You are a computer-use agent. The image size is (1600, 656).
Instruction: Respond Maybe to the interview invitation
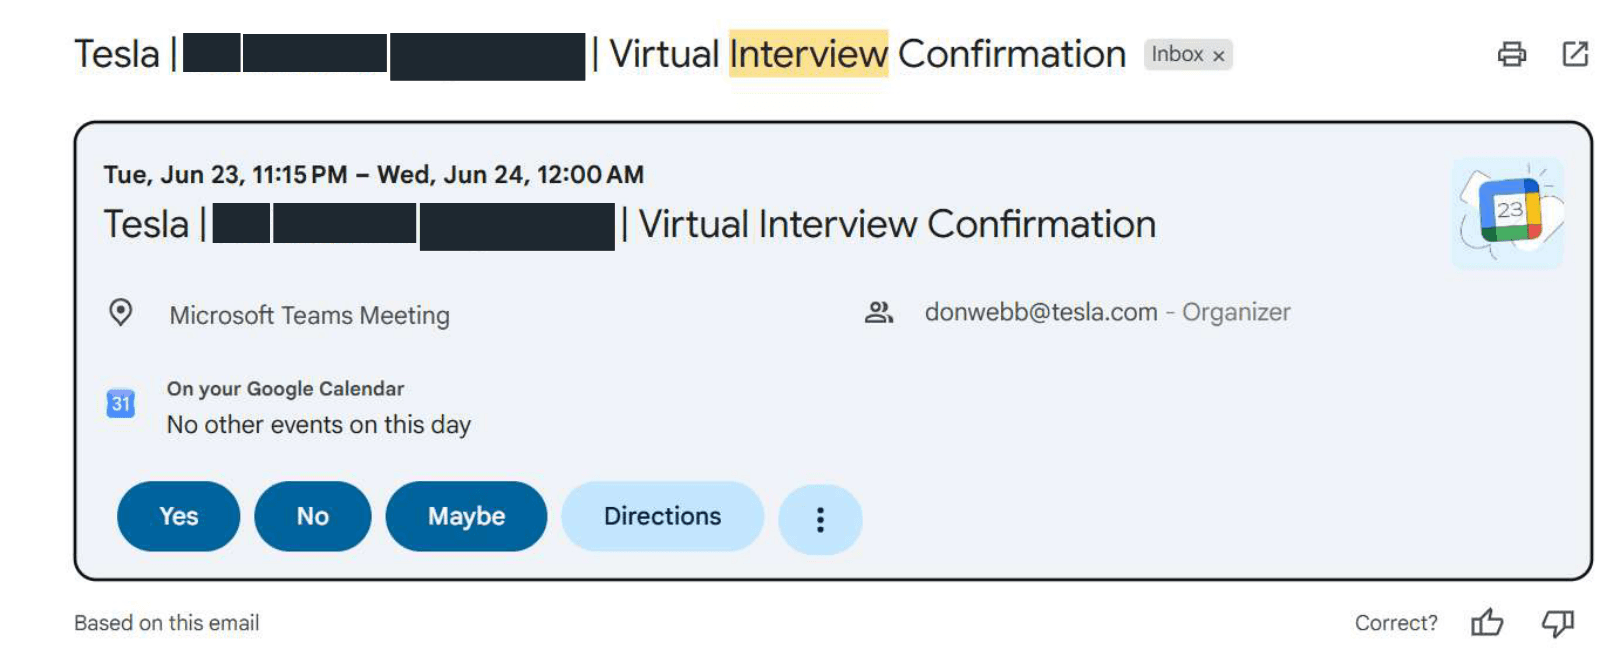coord(466,516)
